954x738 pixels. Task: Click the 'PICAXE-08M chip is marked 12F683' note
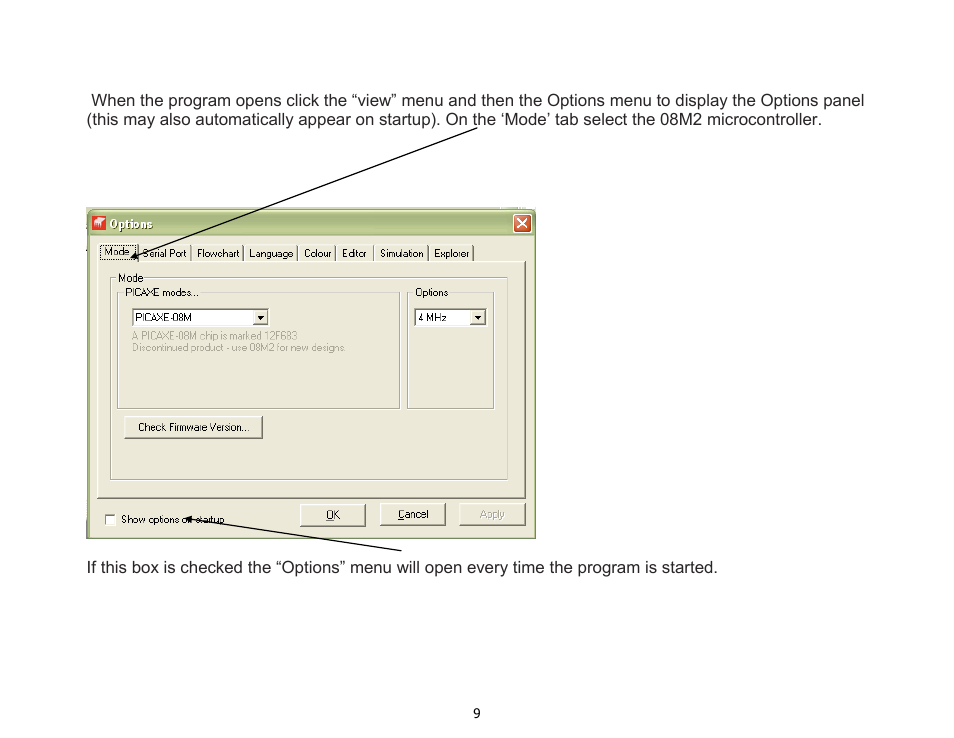point(215,335)
